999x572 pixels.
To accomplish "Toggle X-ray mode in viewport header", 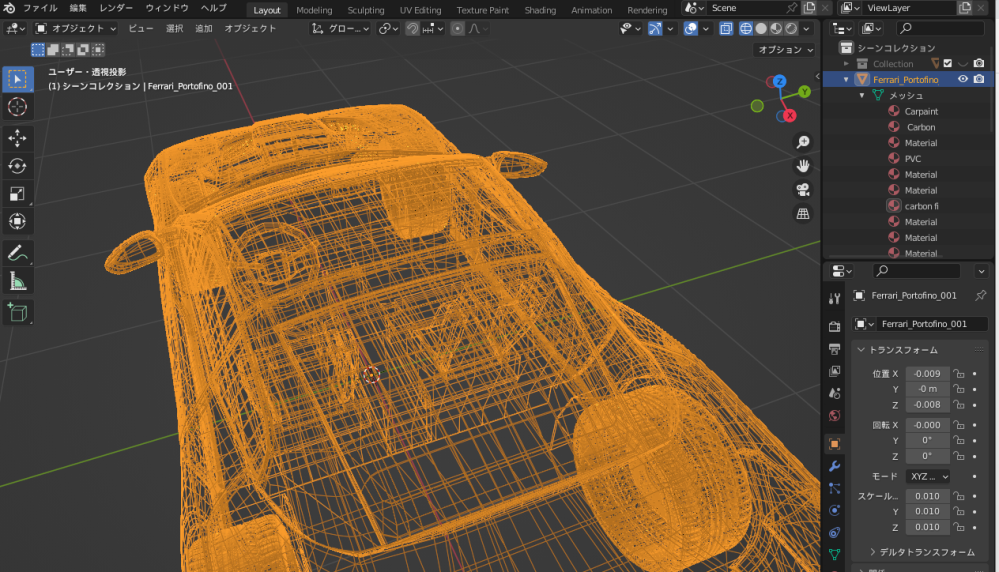I will 726,29.
